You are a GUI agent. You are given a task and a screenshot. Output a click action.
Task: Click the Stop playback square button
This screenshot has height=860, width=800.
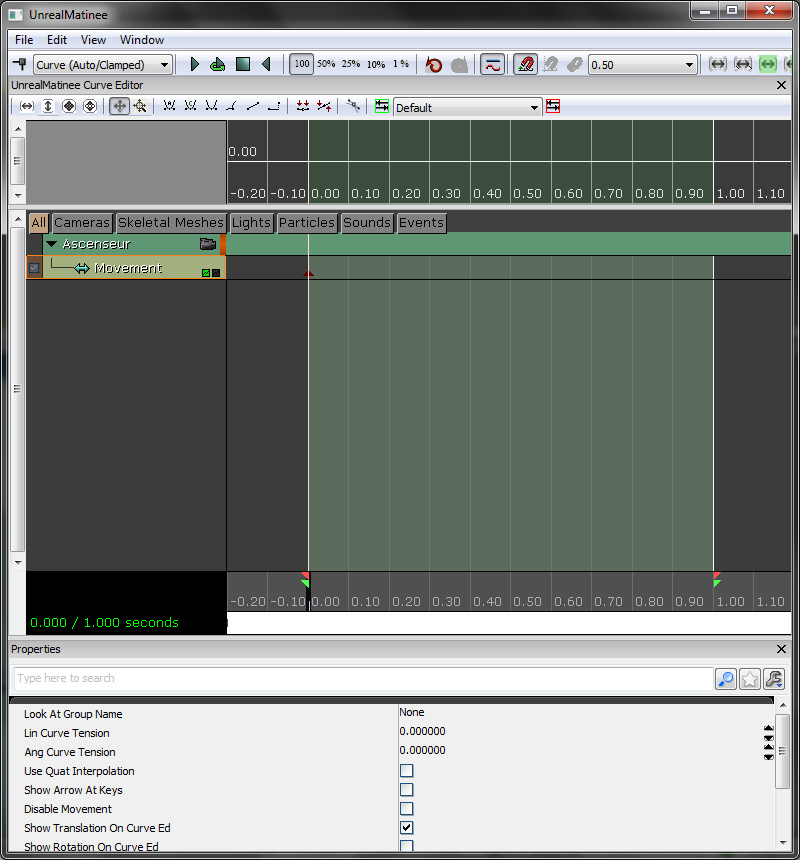[243, 64]
